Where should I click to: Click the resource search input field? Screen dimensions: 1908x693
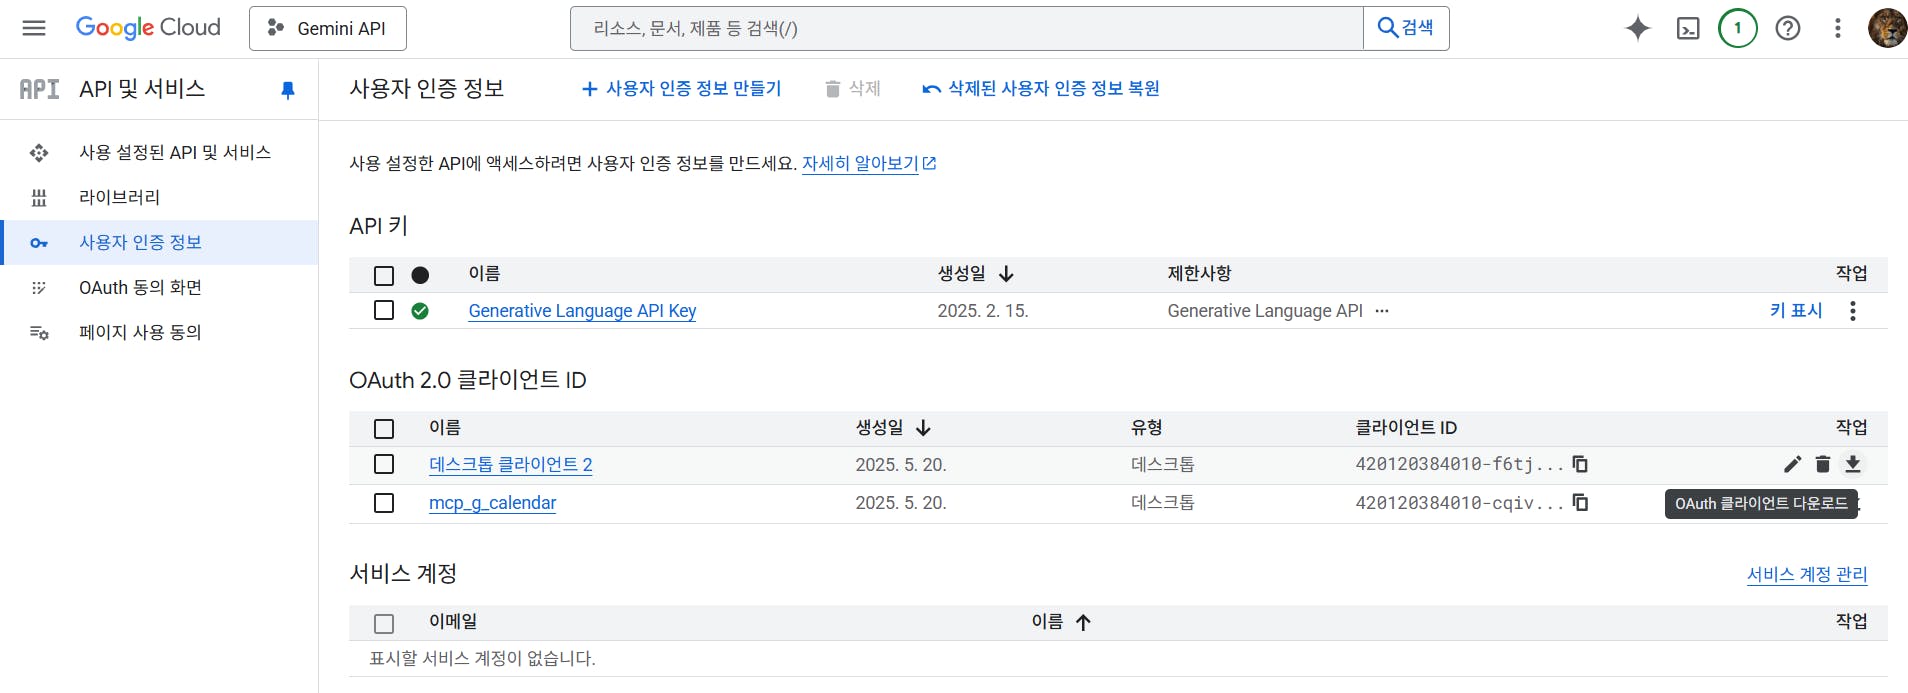(966, 28)
